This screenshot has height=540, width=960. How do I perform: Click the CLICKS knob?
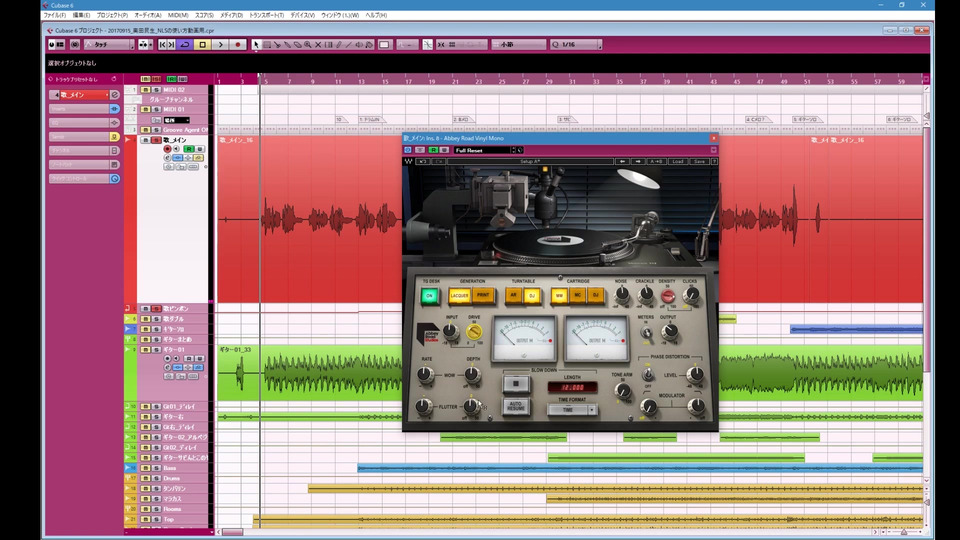[691, 295]
